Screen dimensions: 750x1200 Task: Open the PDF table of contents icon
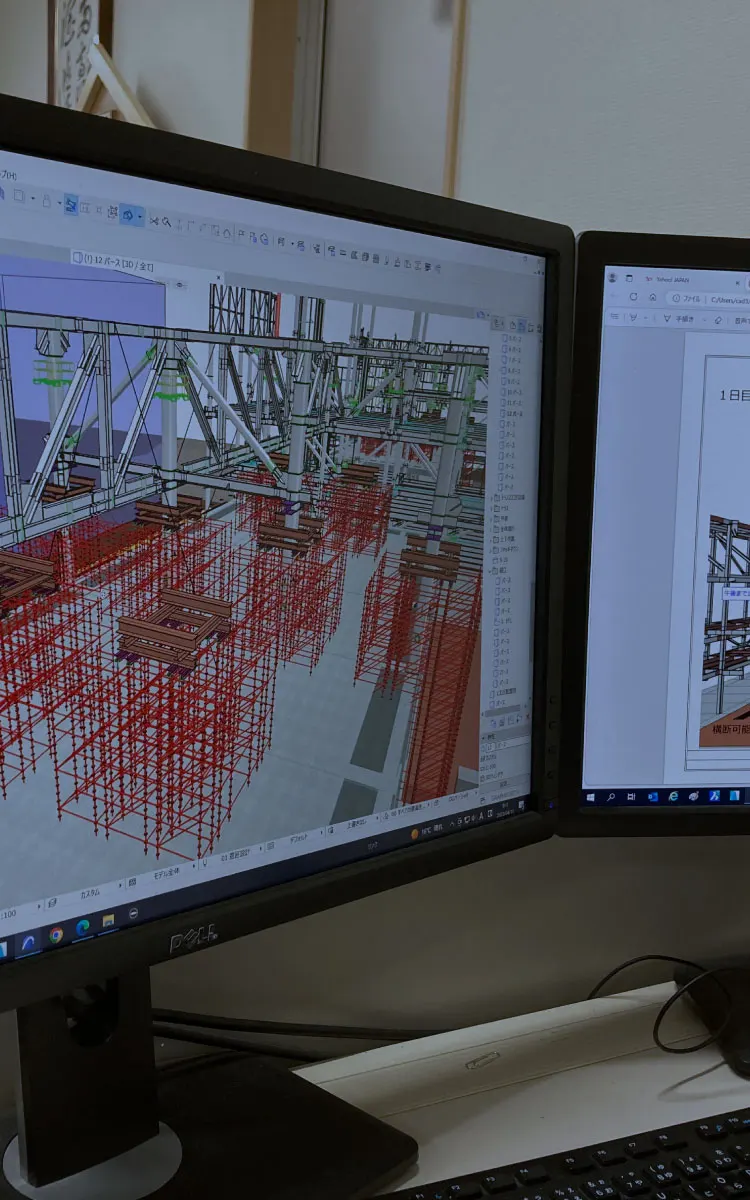[x=616, y=317]
